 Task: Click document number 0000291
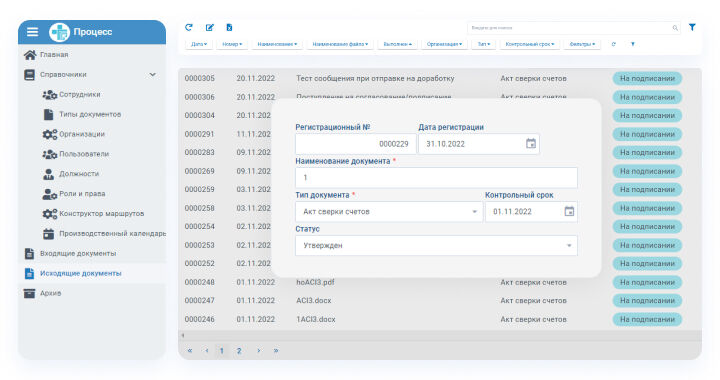coord(199,134)
